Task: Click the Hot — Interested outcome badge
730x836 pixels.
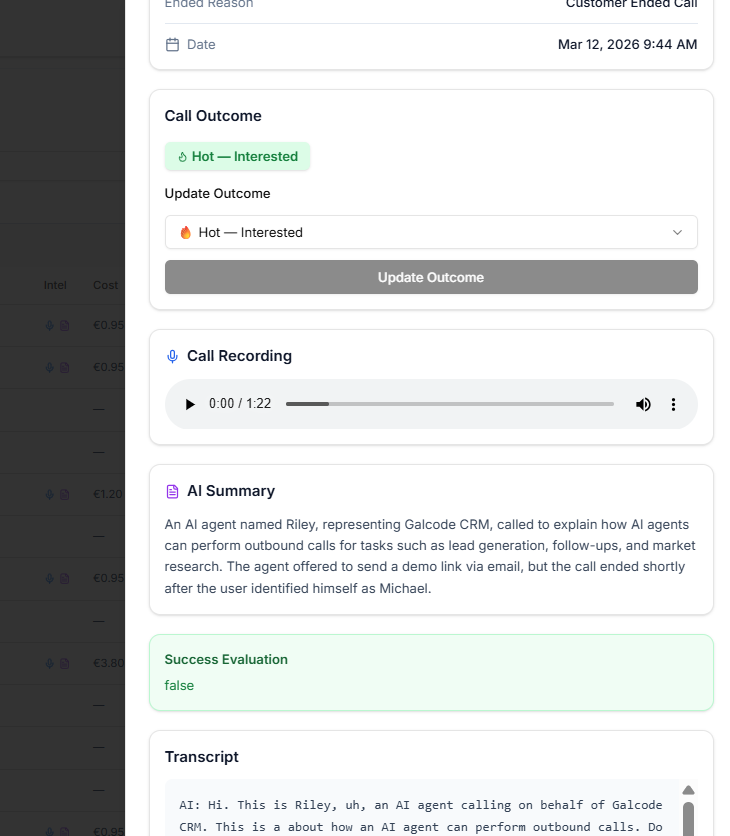Action: pyautogui.click(x=237, y=156)
